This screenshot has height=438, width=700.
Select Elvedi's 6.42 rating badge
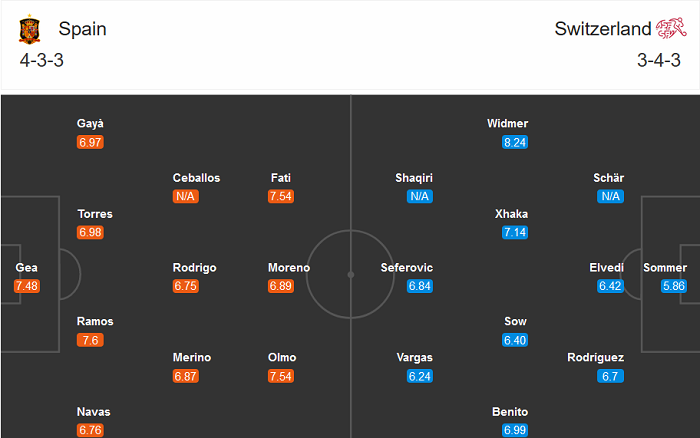coord(610,286)
